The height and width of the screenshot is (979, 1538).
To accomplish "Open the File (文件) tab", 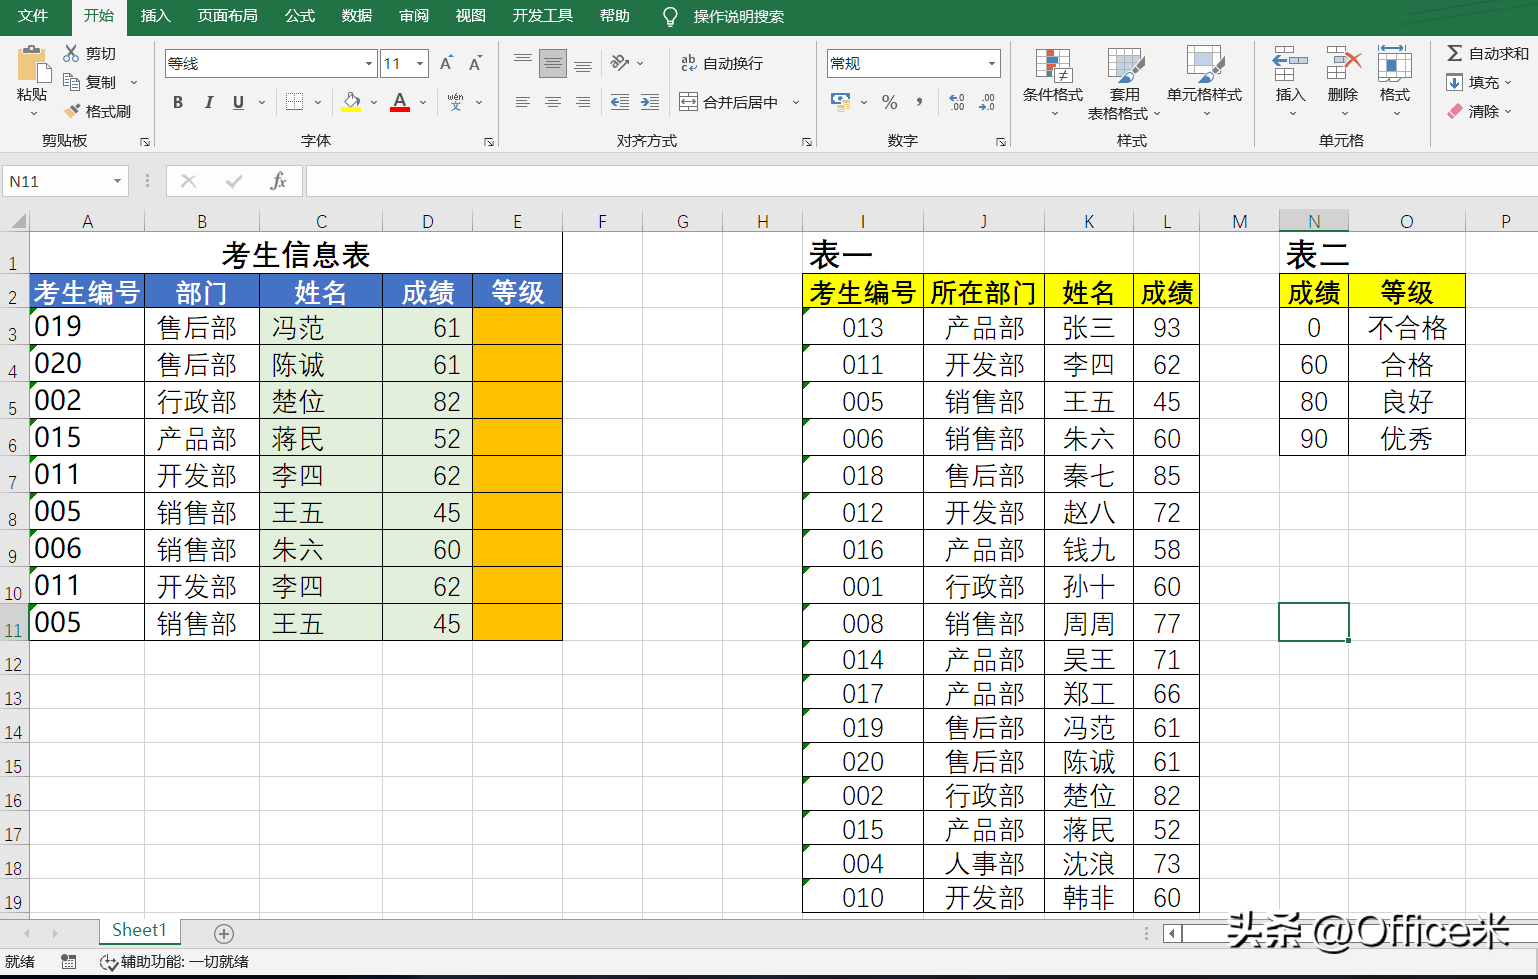I will [33, 16].
